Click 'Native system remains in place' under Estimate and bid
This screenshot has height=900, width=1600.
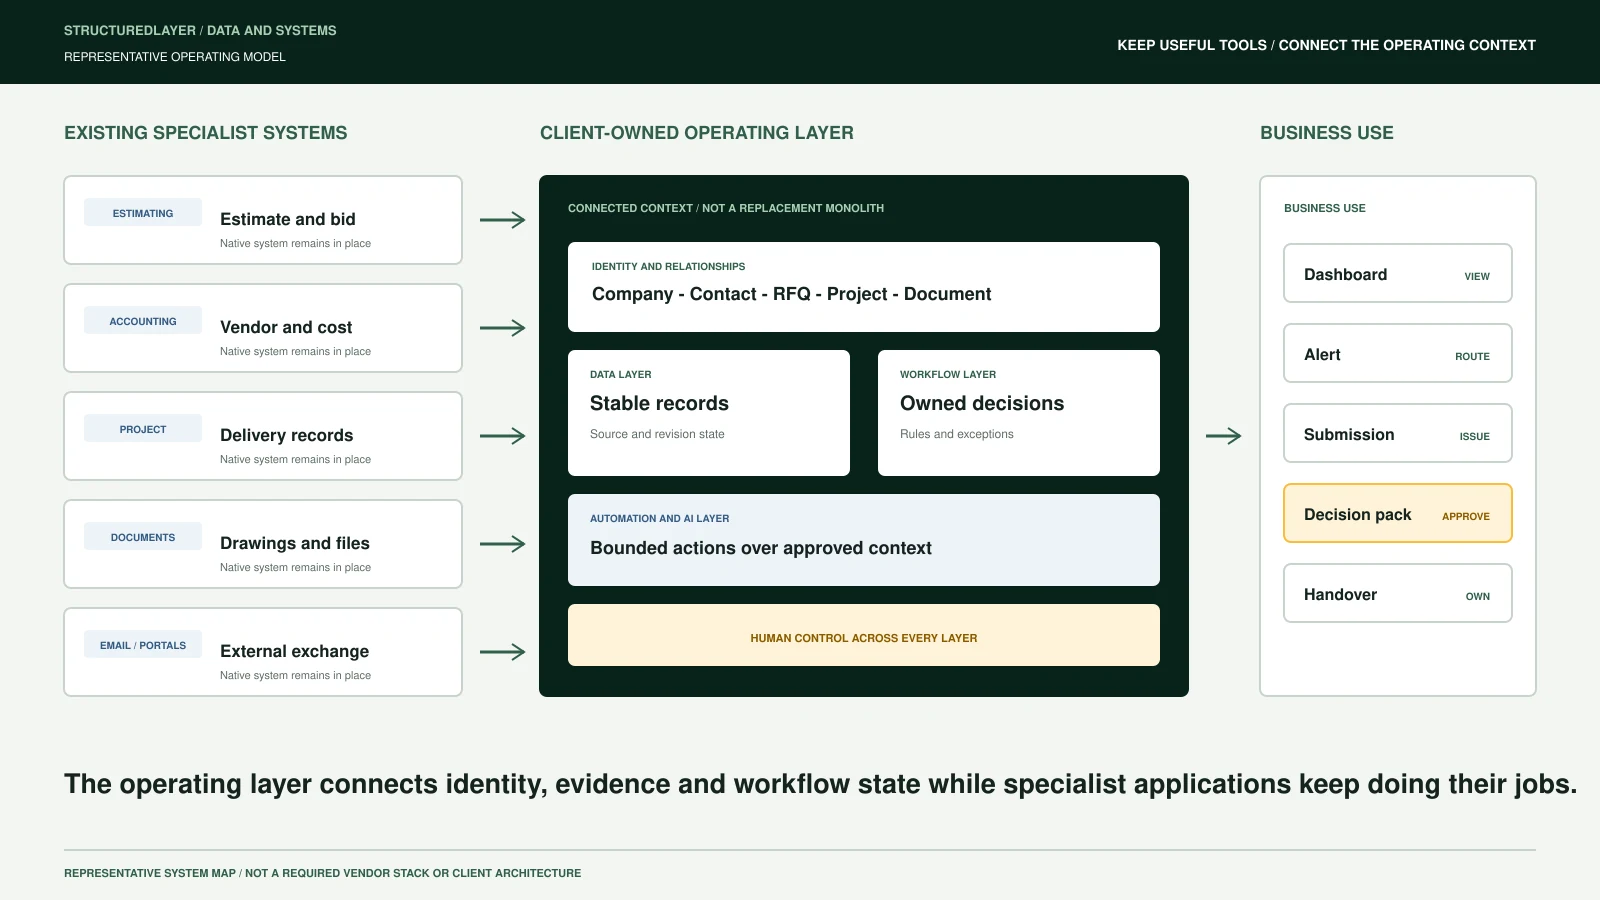[295, 243]
